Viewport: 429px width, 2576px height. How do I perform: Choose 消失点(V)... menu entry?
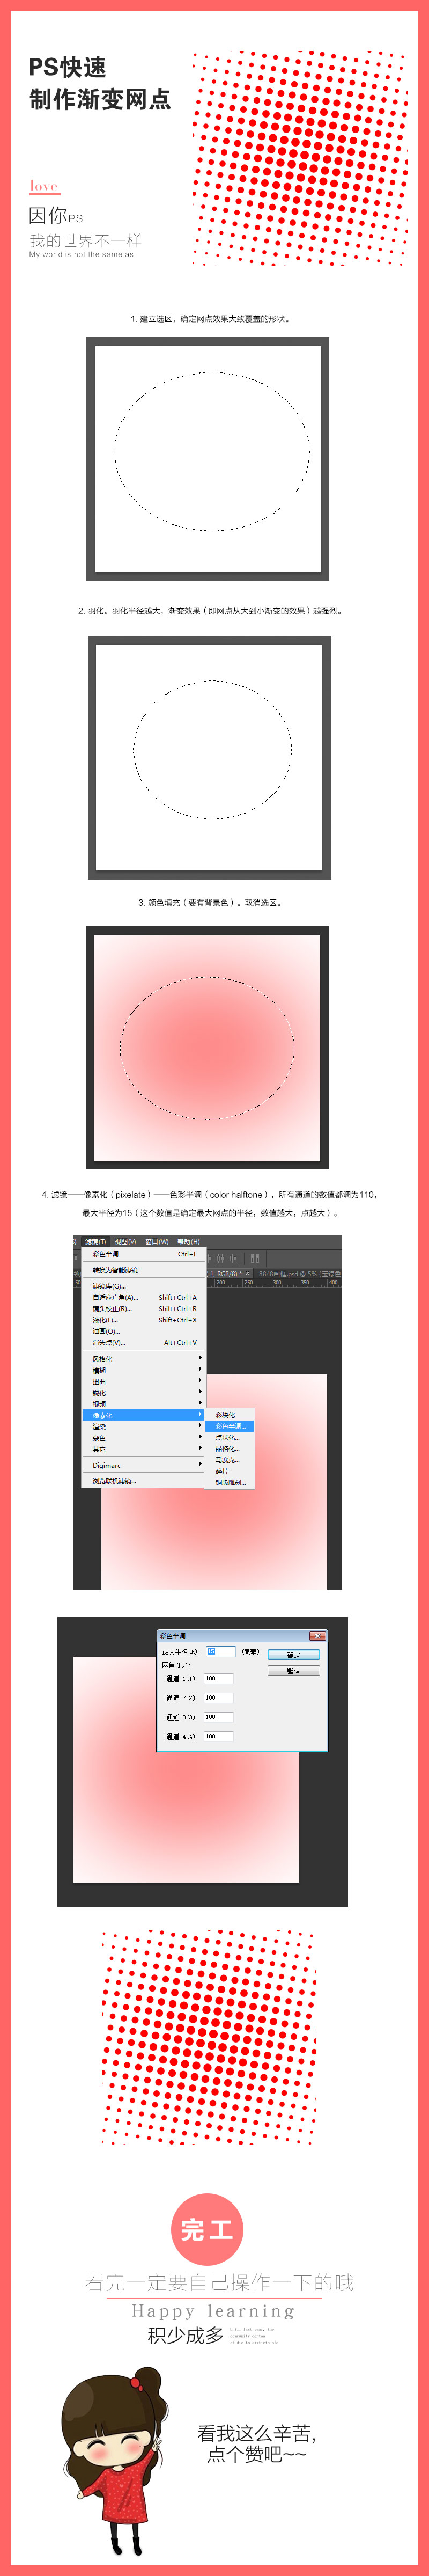coord(143,1343)
